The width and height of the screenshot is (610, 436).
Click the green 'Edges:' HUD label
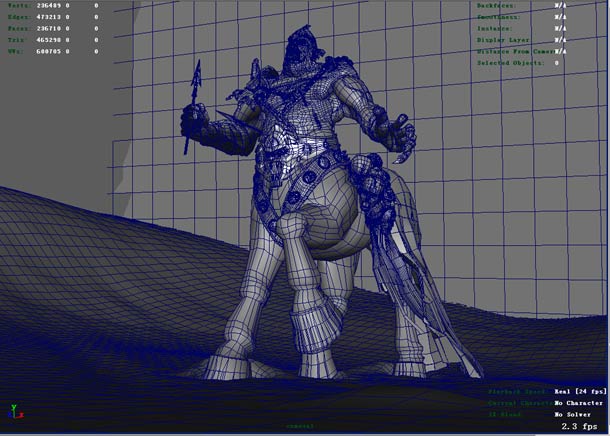[18, 17]
